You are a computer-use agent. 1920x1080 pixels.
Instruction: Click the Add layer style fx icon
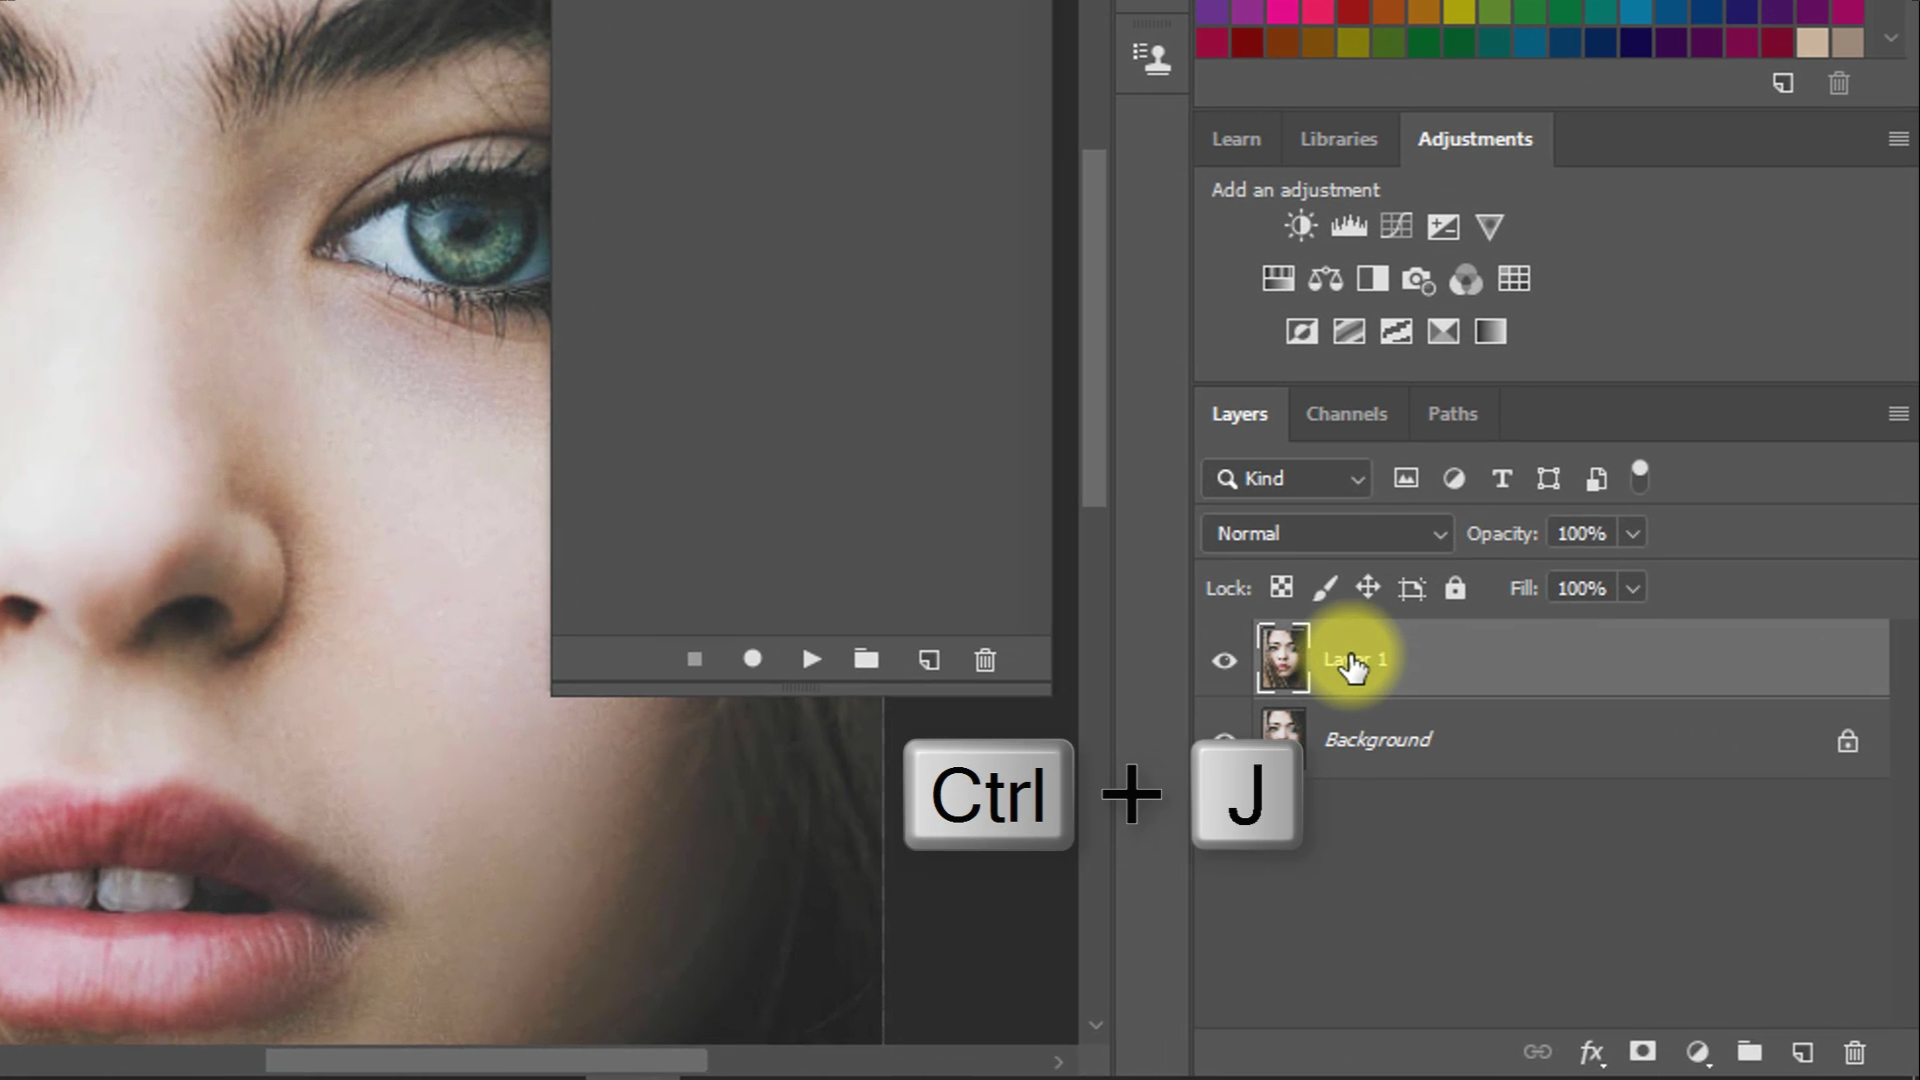tap(1591, 1052)
